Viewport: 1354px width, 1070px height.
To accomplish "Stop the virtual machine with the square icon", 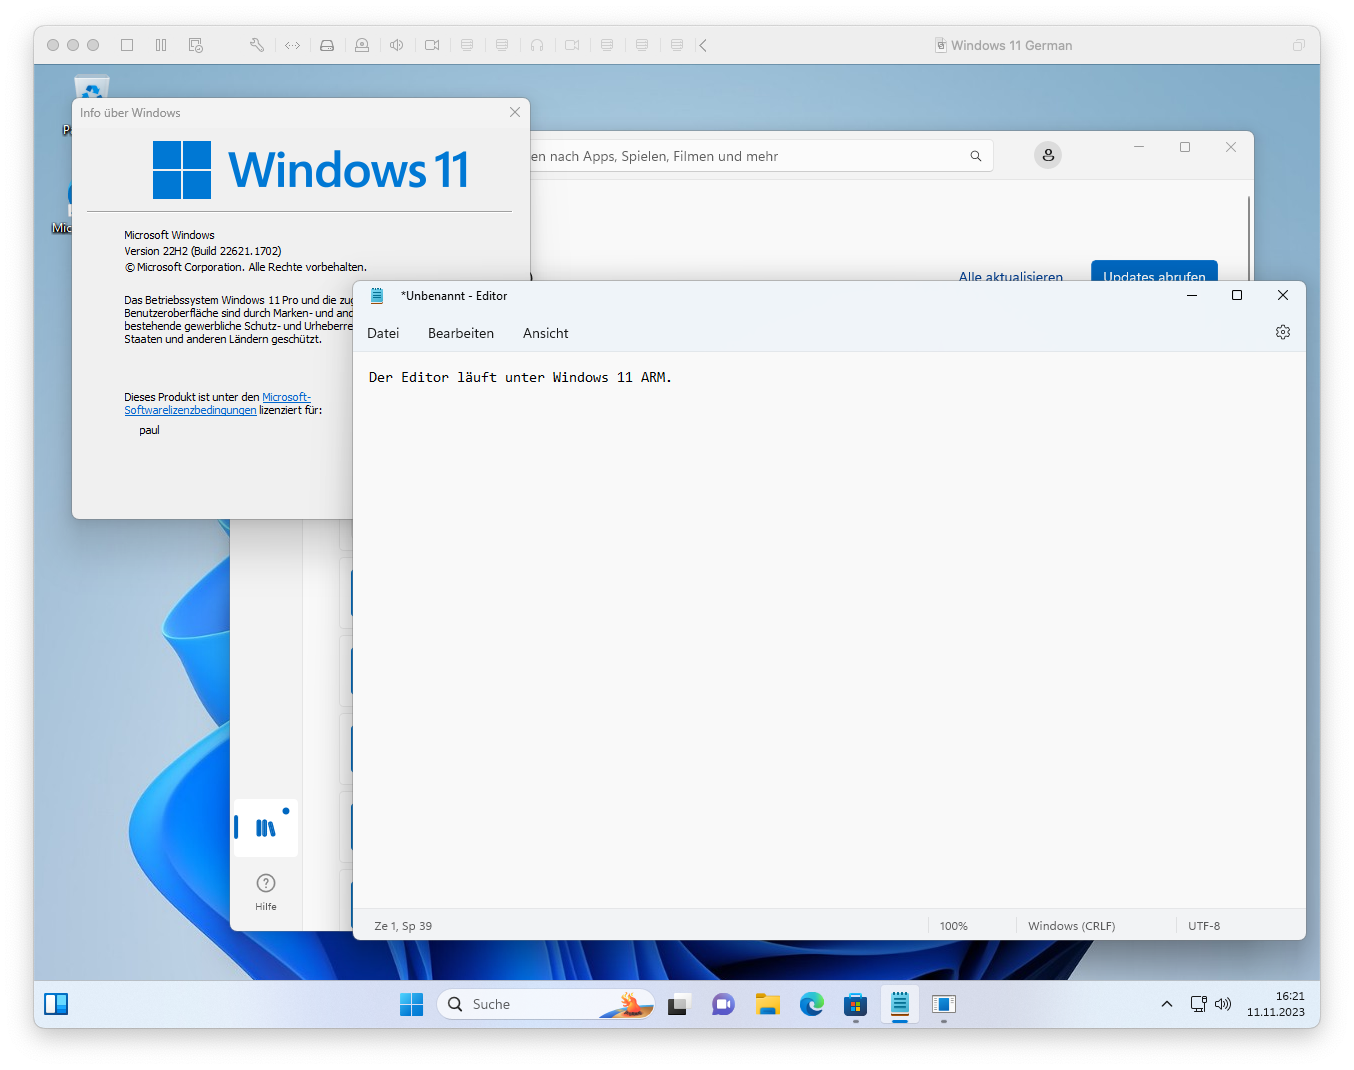I will (x=127, y=45).
